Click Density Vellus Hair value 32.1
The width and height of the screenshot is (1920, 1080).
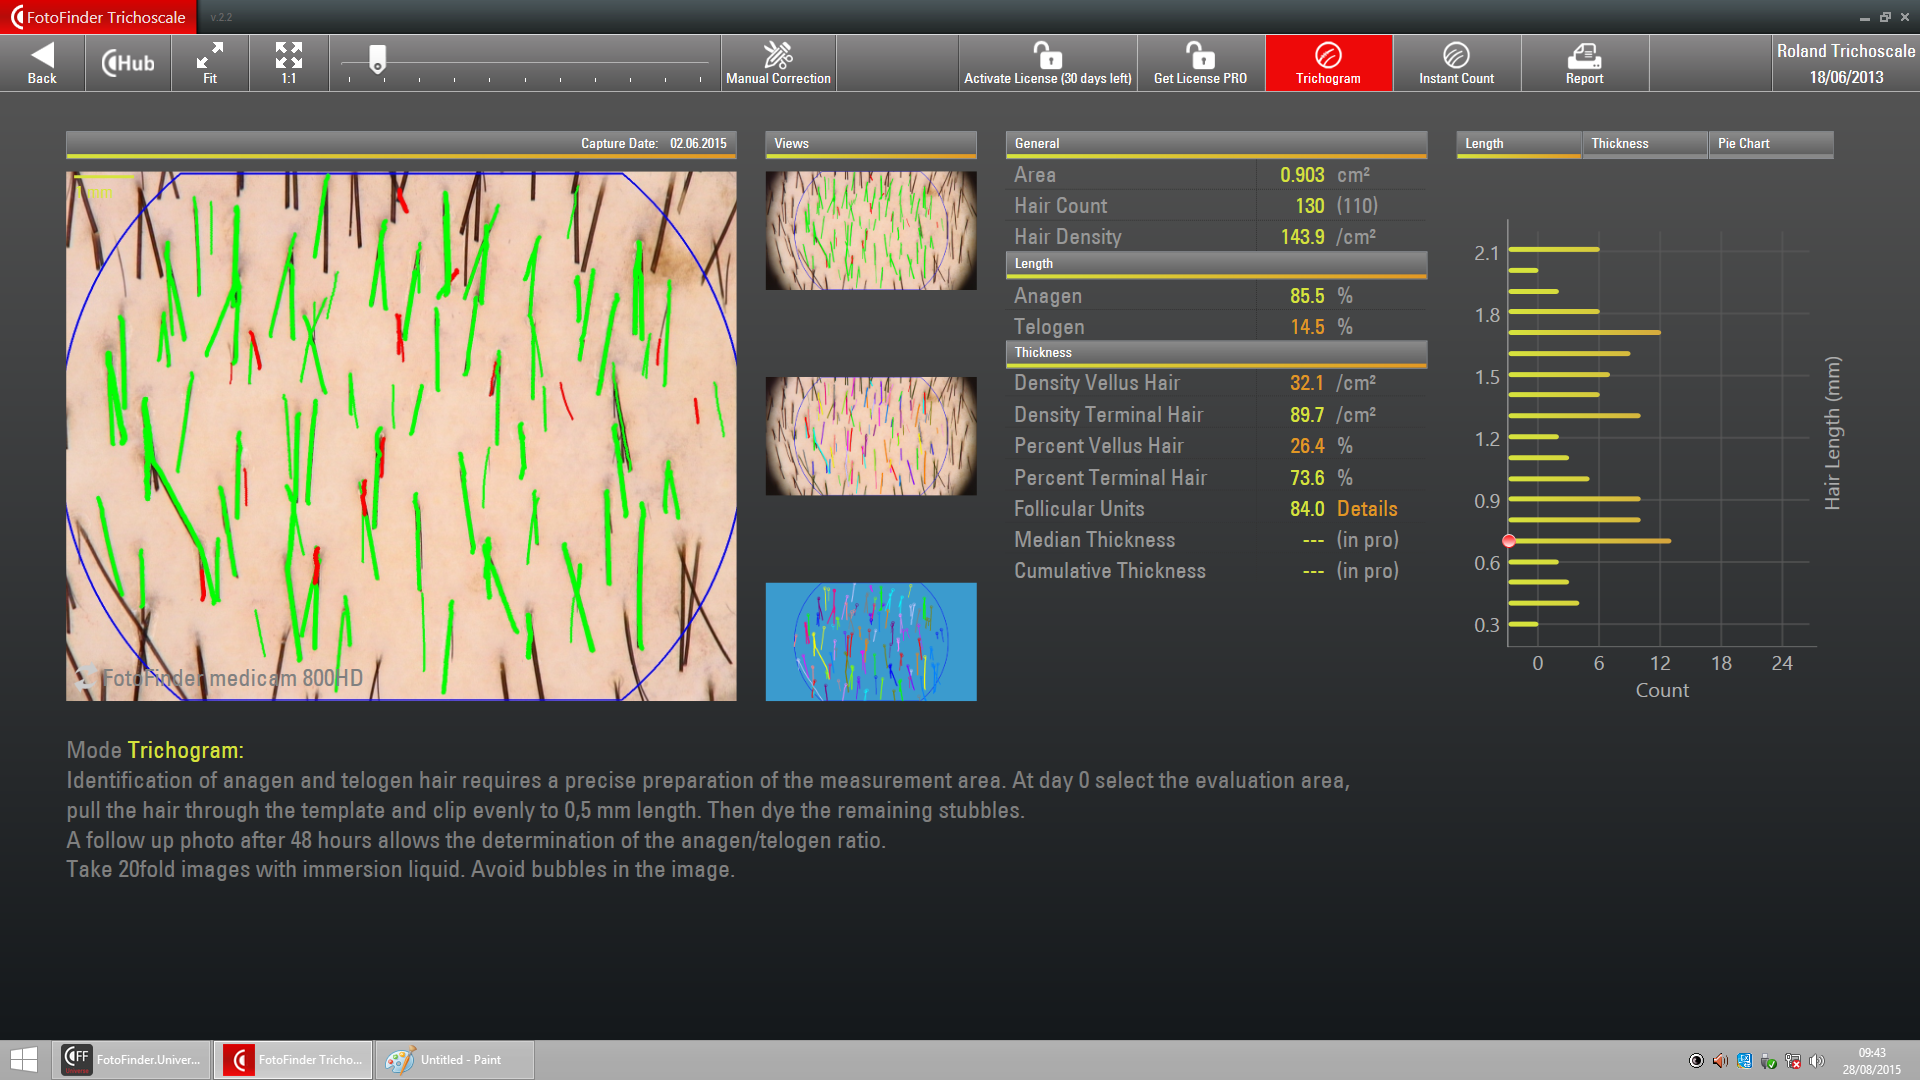1307,383
